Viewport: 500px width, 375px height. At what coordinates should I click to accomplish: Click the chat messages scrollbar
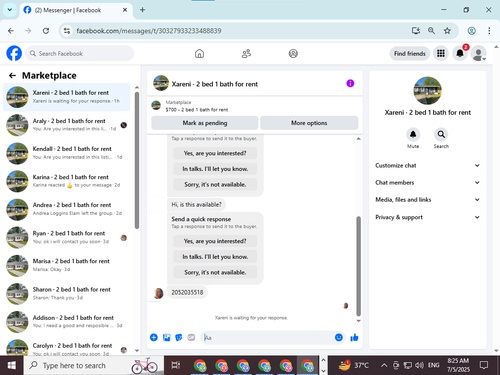point(358,266)
